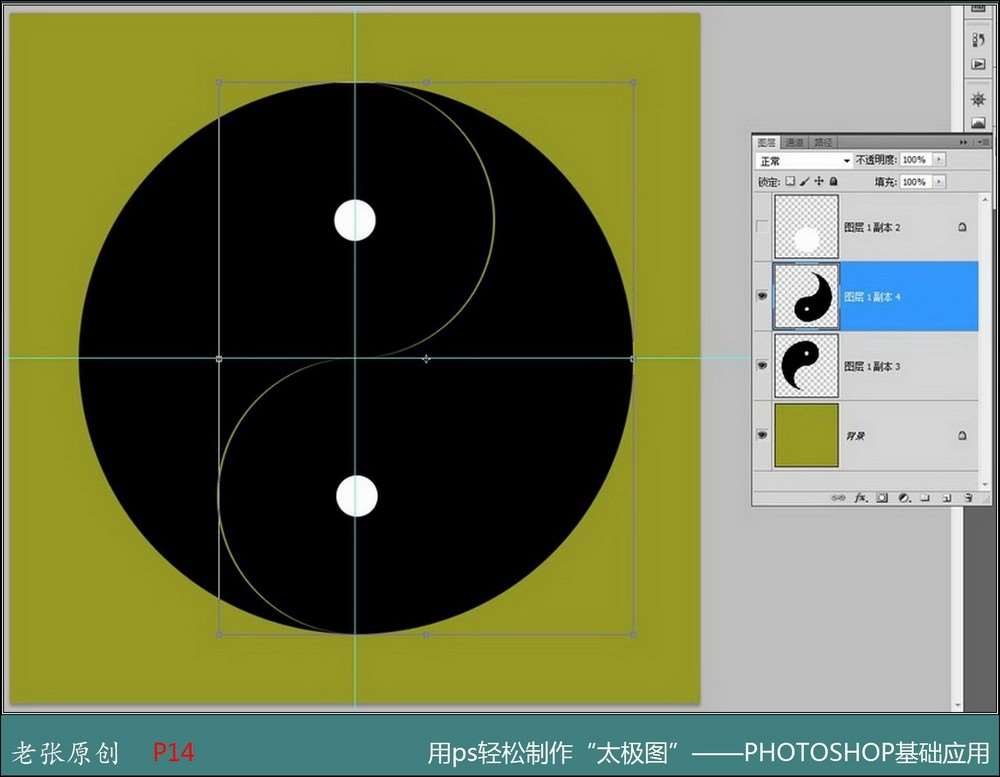Enable lock position cross-arrow icon
1000x777 pixels.
point(819,182)
